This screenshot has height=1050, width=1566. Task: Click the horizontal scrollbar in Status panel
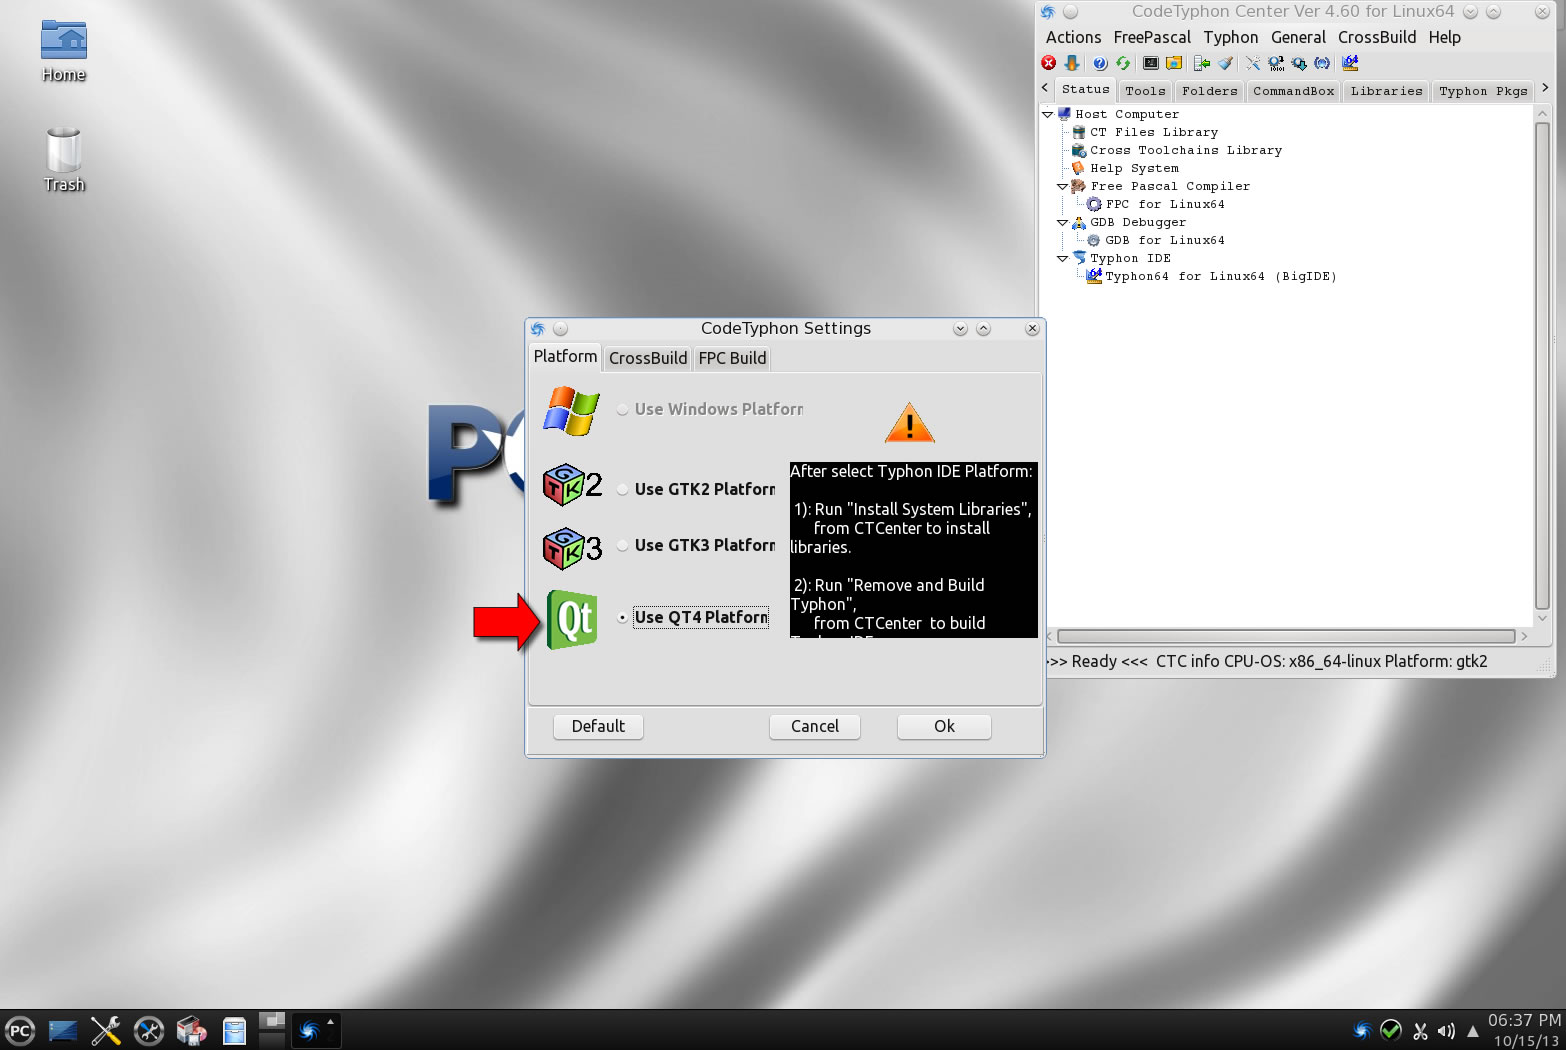tap(1286, 636)
